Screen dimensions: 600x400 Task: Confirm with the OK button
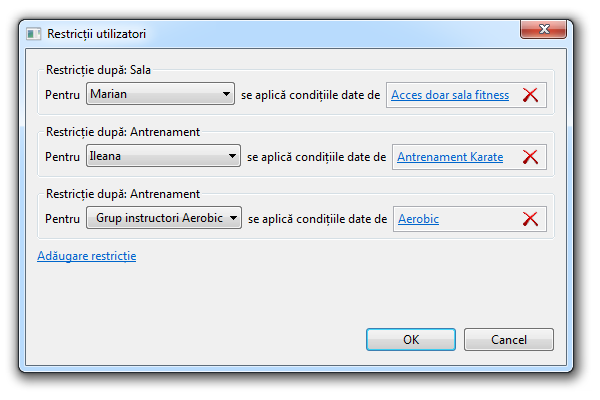[411, 340]
